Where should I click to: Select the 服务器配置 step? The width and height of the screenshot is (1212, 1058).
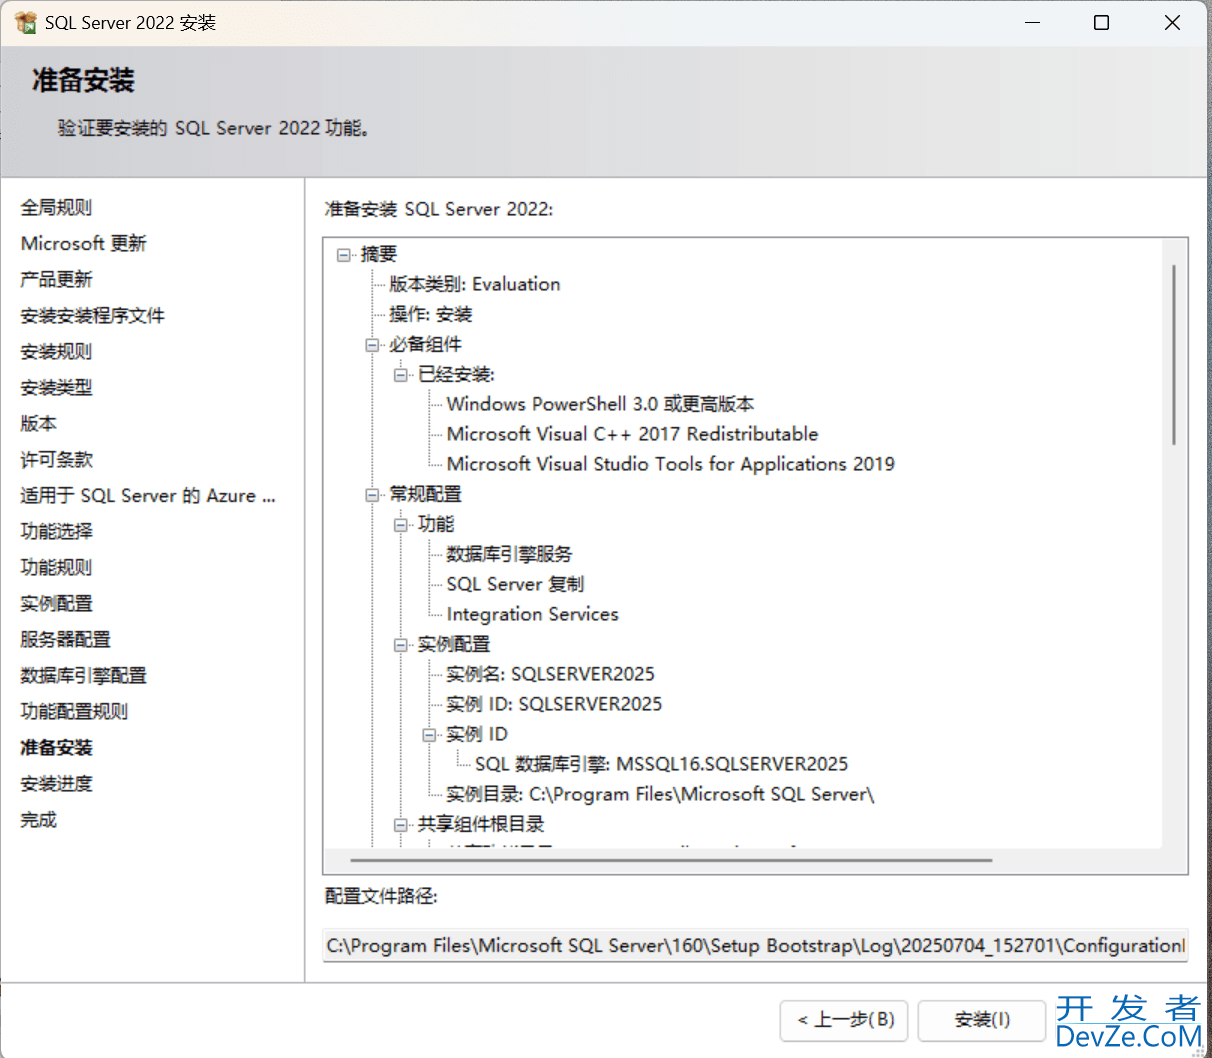[65, 639]
